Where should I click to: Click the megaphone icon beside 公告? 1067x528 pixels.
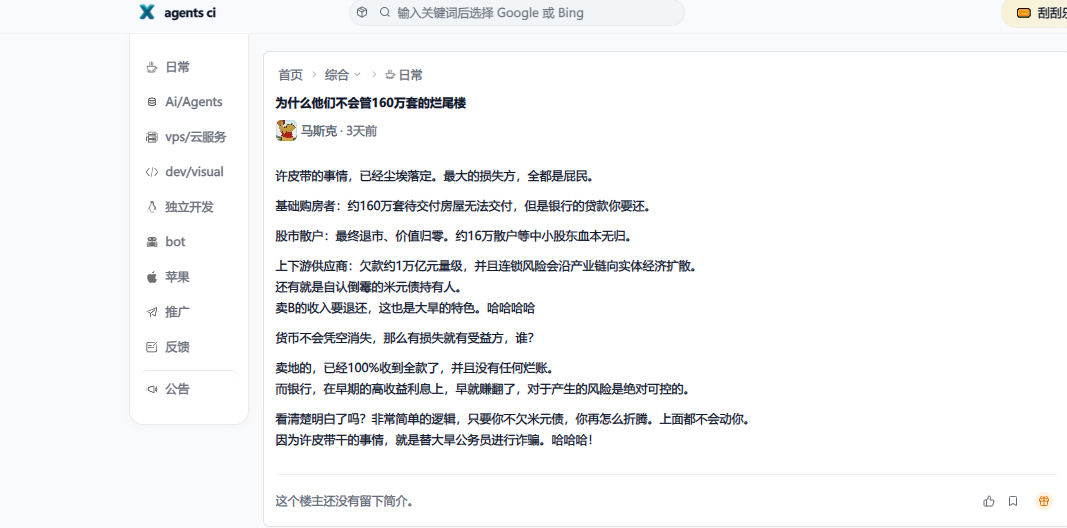pyautogui.click(x=152, y=389)
